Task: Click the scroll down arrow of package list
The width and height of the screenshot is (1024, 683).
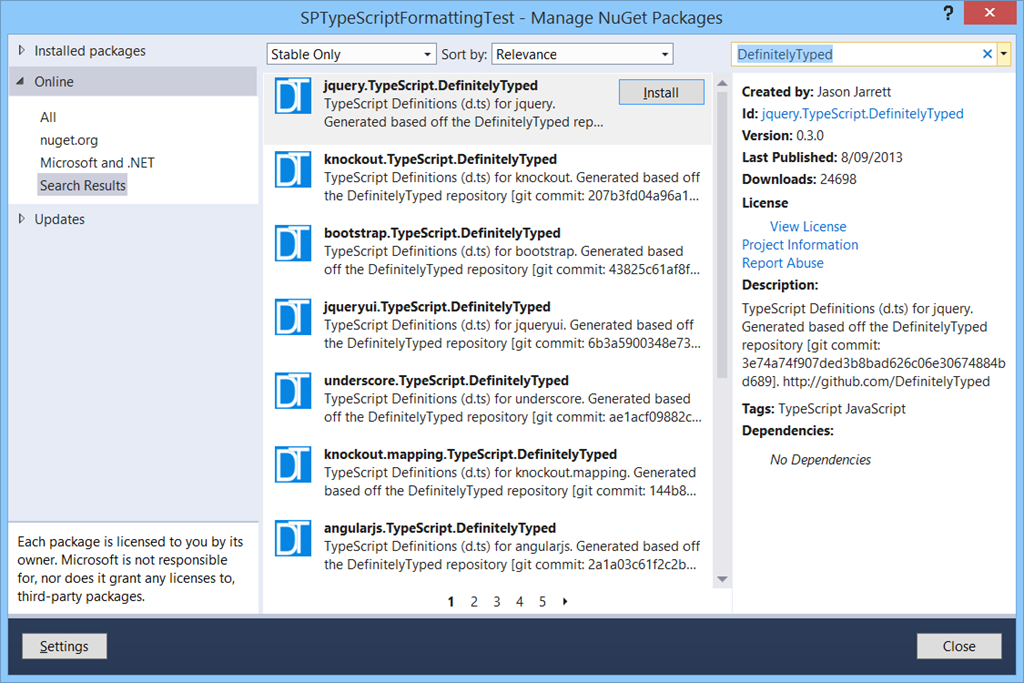Action: [x=722, y=579]
